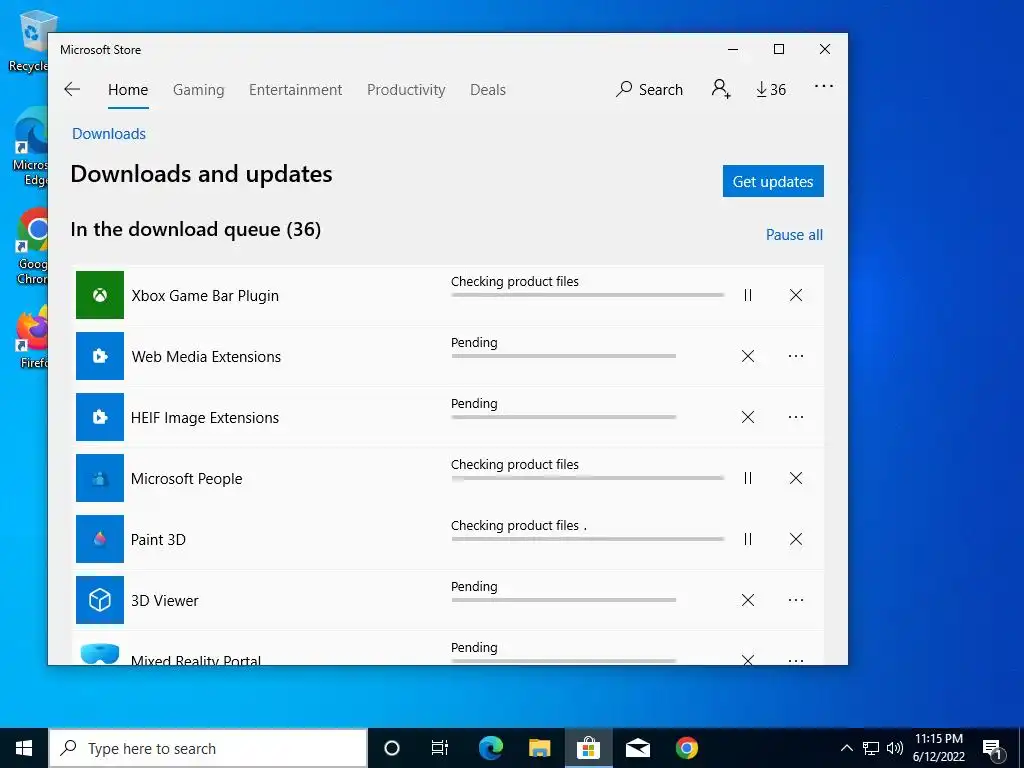
Task: Switch to the Home tab
Action: point(128,89)
